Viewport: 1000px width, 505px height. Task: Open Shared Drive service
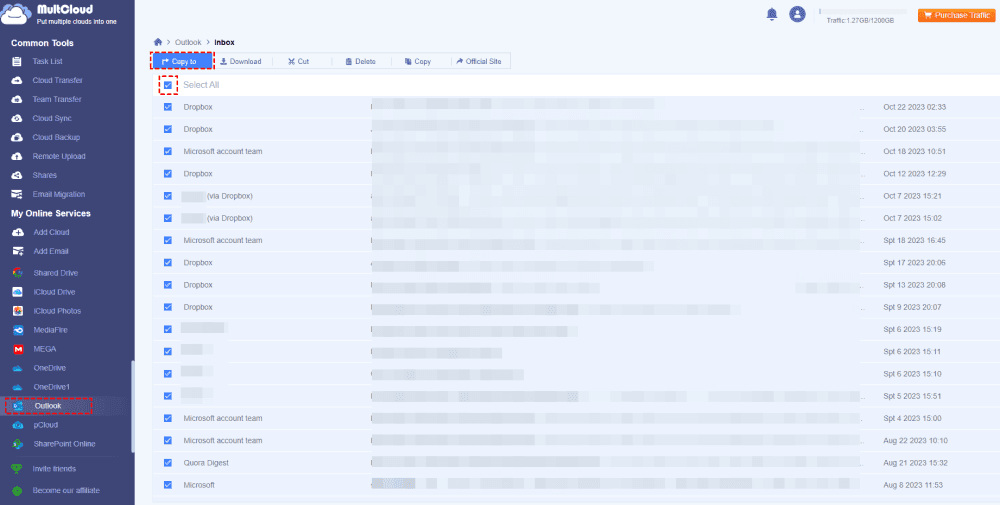(55, 273)
